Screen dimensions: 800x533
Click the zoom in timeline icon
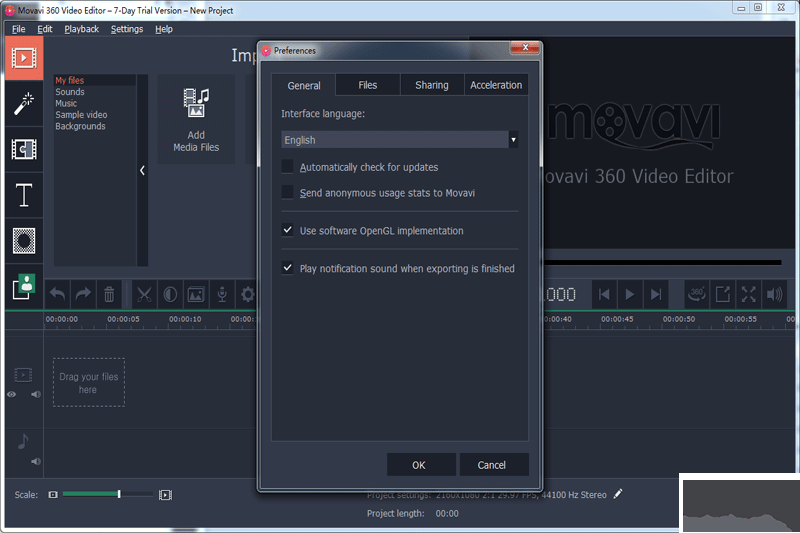point(165,495)
